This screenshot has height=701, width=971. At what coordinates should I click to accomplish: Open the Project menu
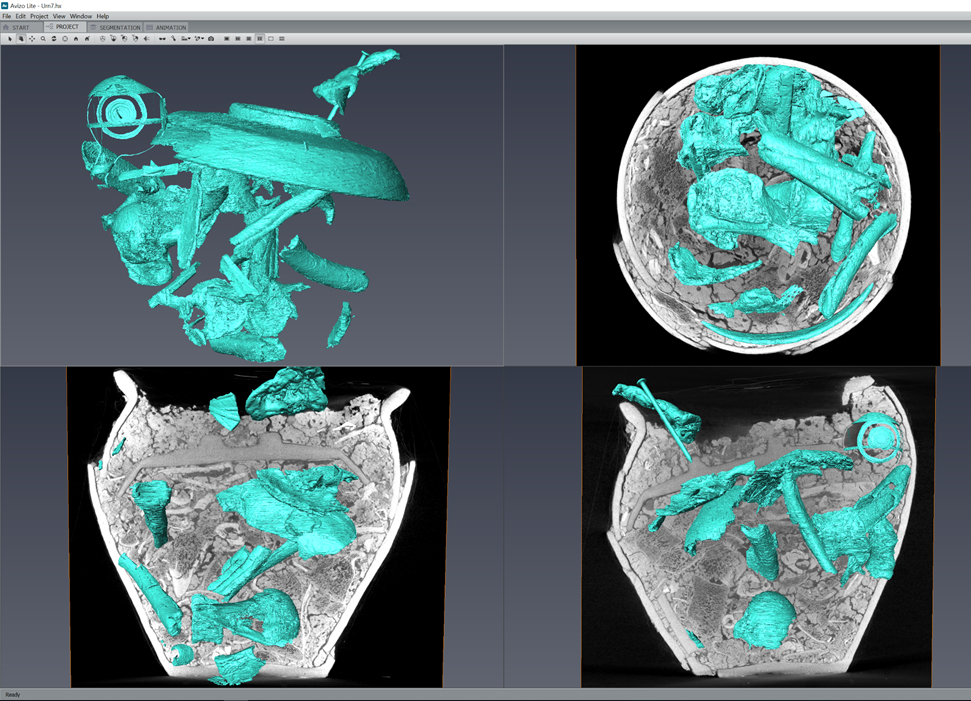(39, 16)
